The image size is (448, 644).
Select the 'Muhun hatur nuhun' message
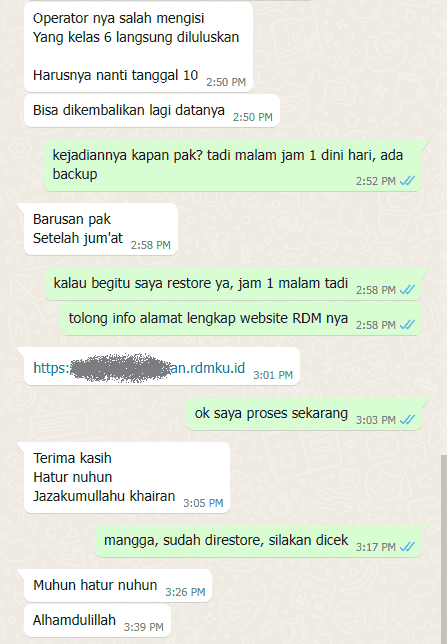pos(118,585)
